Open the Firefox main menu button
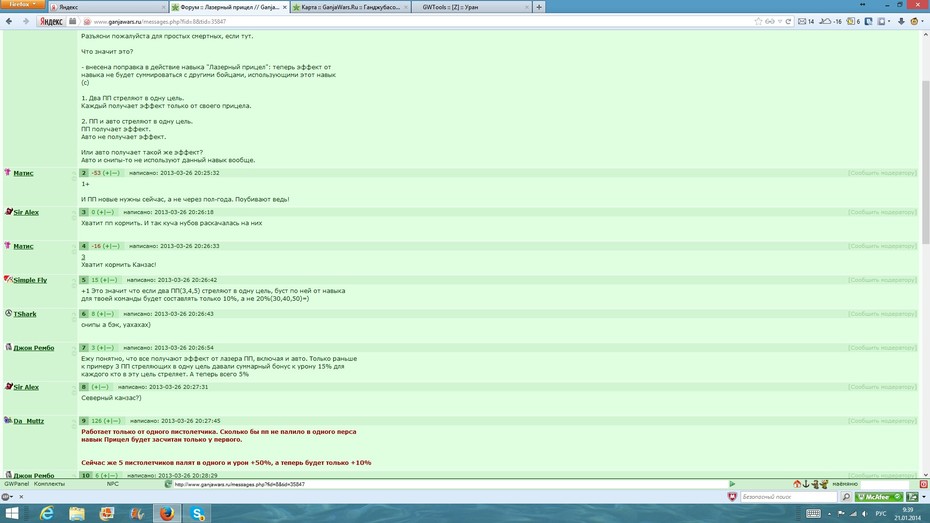930x523 pixels. 22,4
